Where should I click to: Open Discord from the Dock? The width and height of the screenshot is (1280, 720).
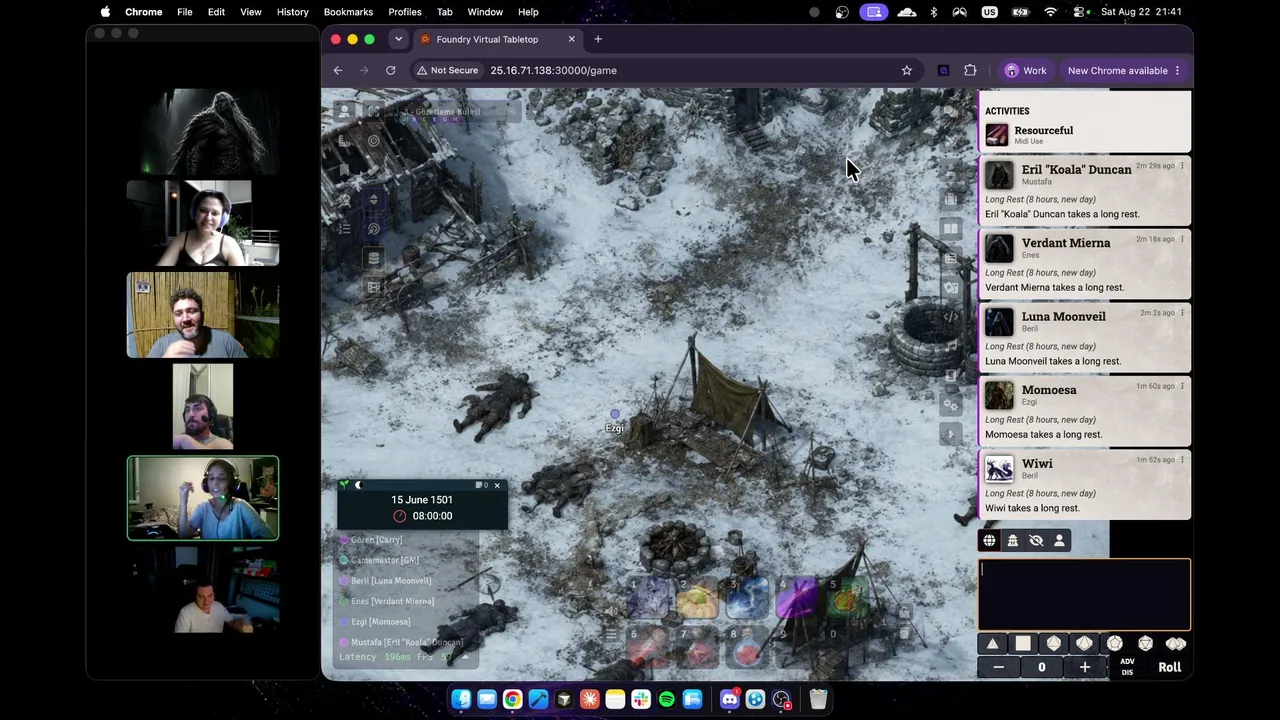729,700
